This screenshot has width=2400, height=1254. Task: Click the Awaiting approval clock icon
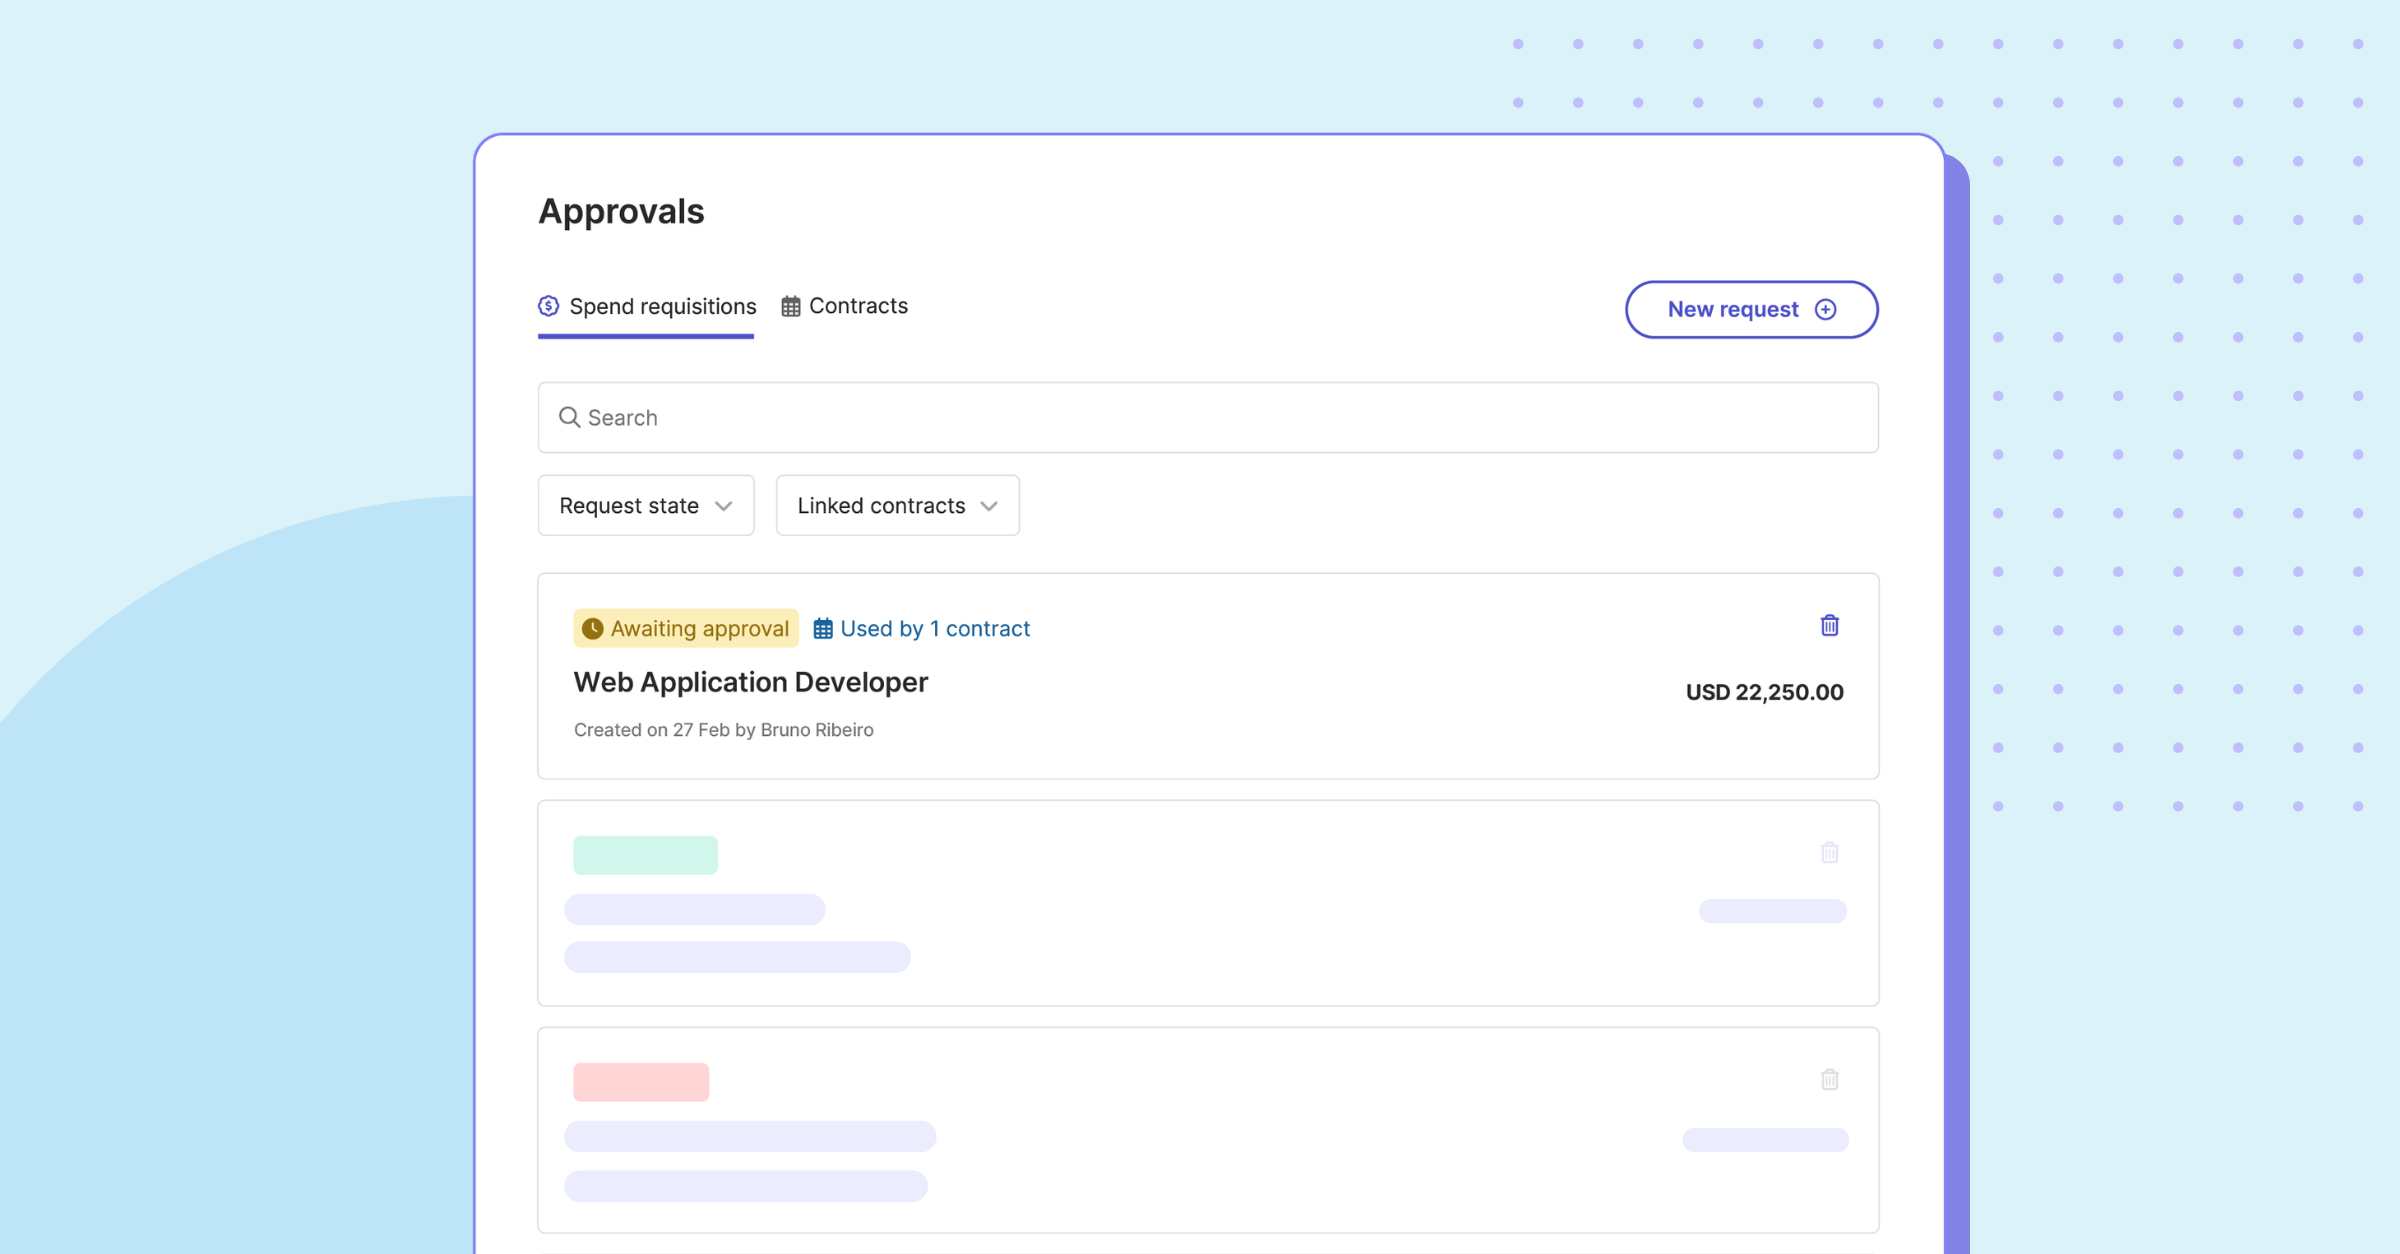pos(593,628)
